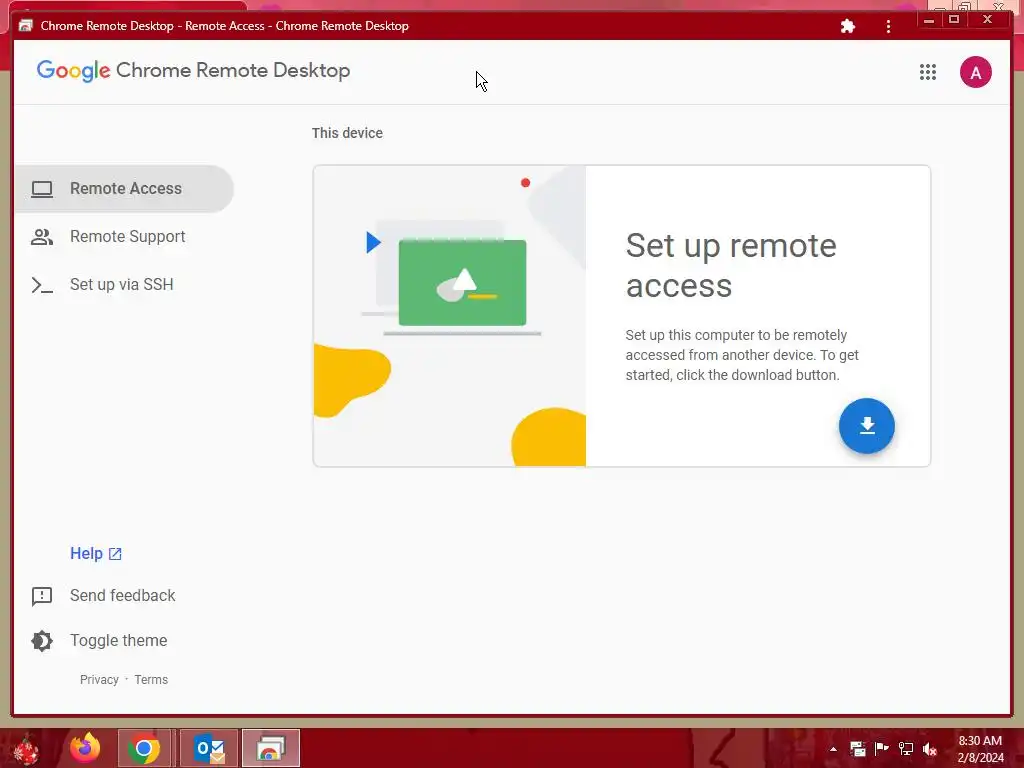The image size is (1024, 768).
Task: Click the 'This device' label
Action: pyautogui.click(x=347, y=133)
